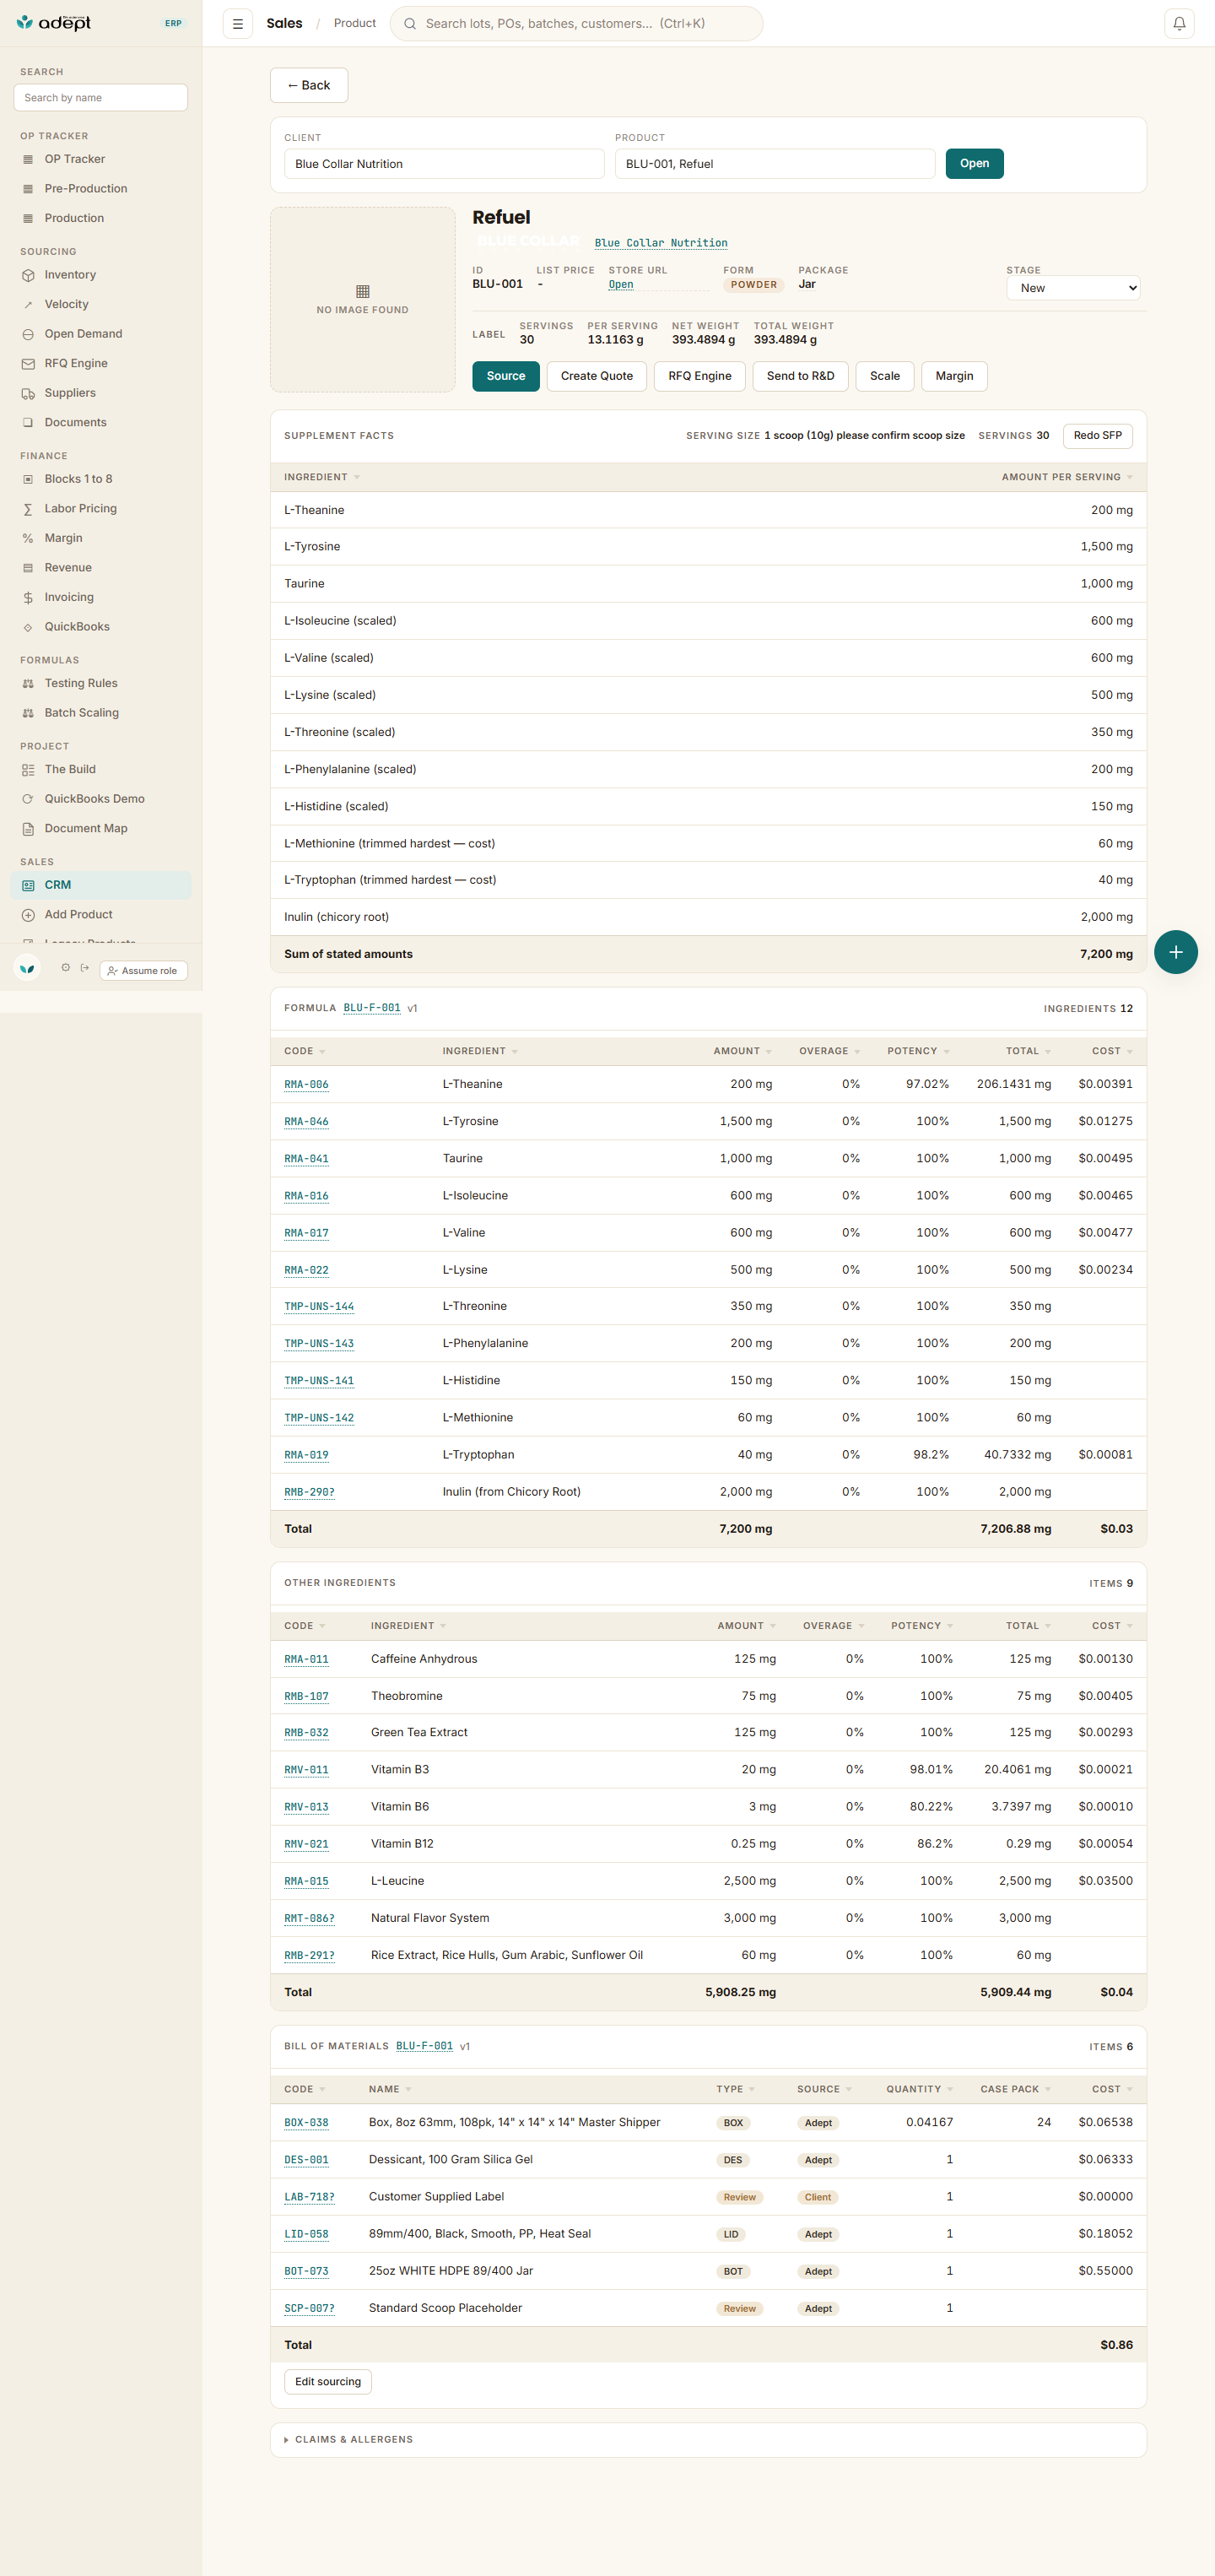This screenshot has width=1215, height=2576.
Task: Click the Scale button
Action: pyautogui.click(x=884, y=376)
